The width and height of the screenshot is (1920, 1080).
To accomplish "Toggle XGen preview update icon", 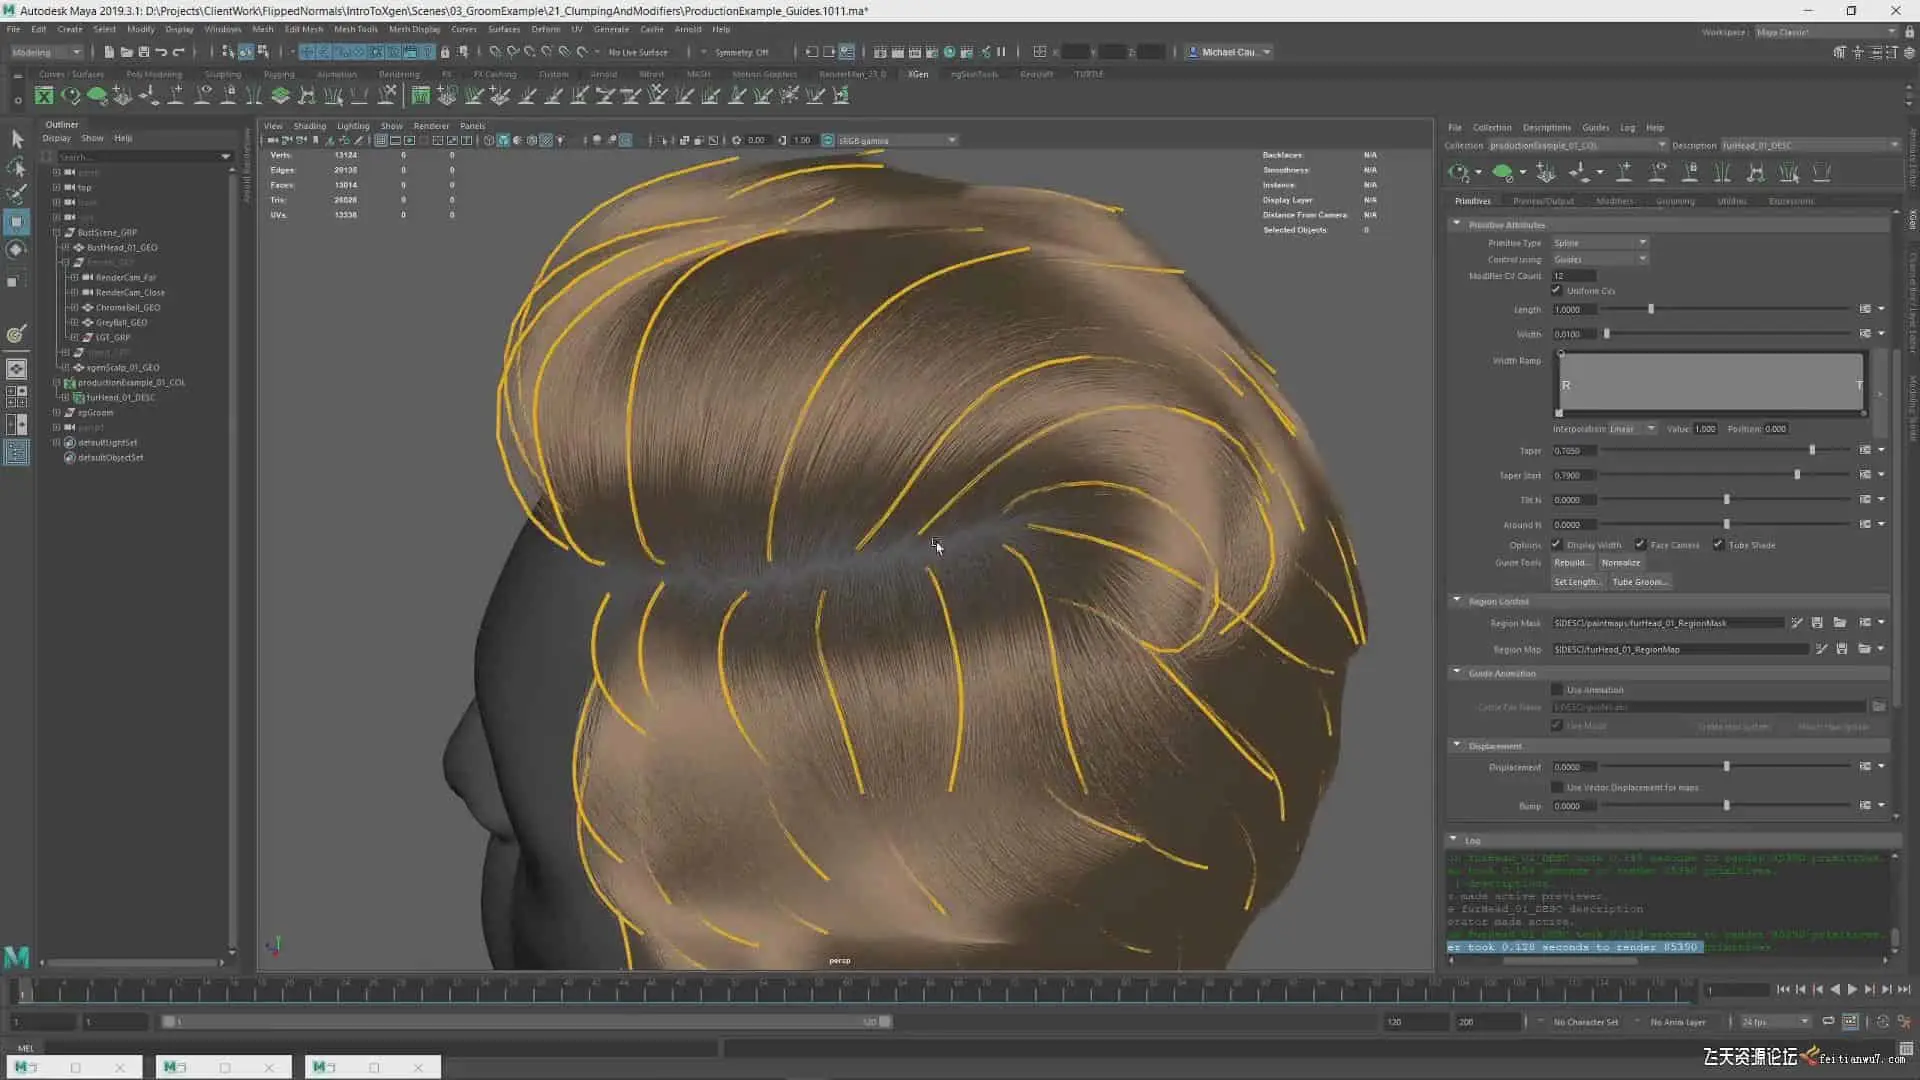I will (1459, 173).
